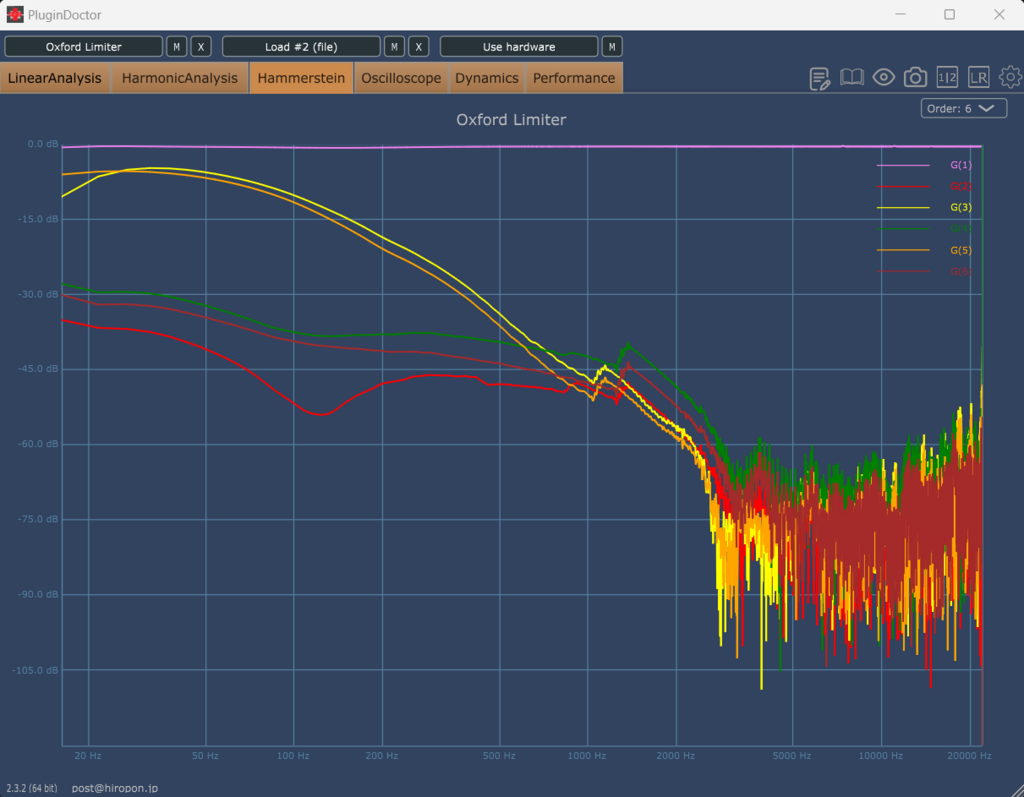Open the Dynamics tab
This screenshot has width=1024, height=797.
point(487,78)
